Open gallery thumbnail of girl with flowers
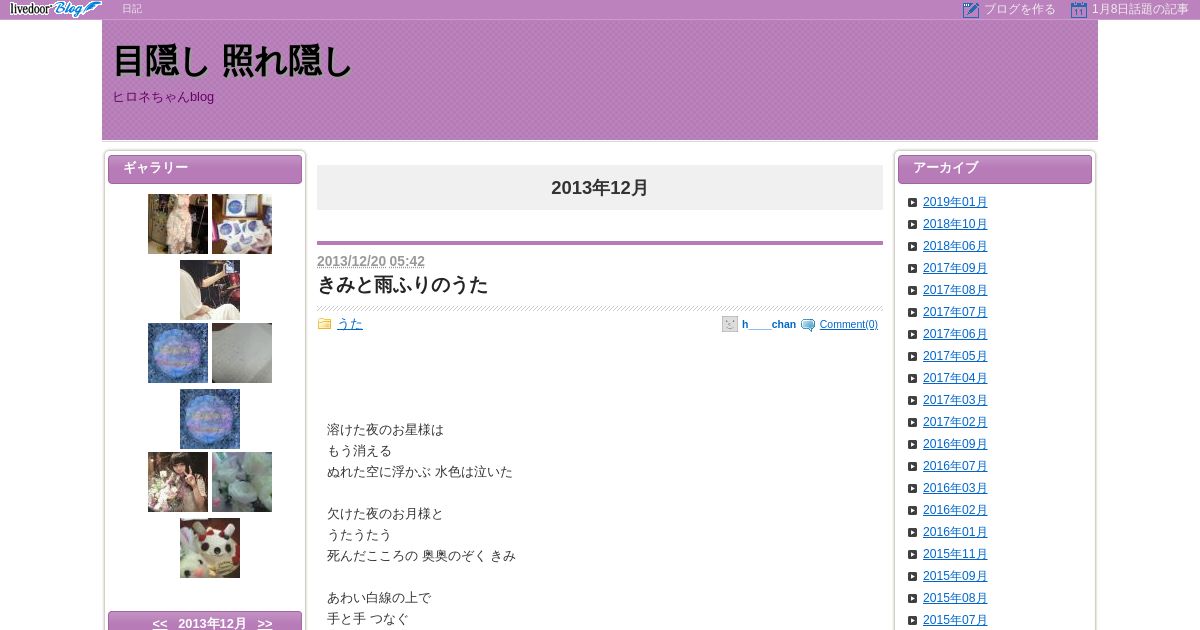 [x=178, y=482]
